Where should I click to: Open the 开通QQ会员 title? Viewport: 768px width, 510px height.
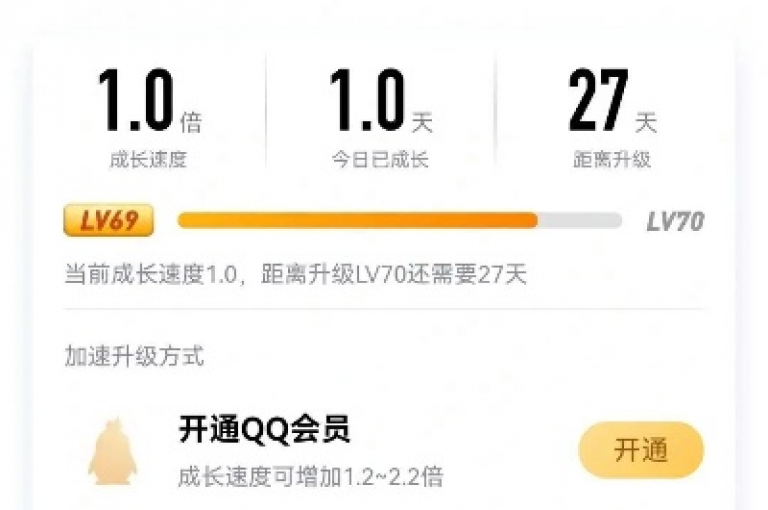click(x=264, y=429)
